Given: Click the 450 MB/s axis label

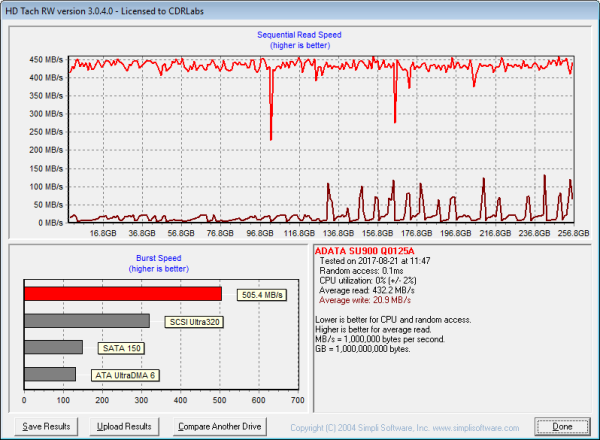Looking at the screenshot, I should 46,60.
